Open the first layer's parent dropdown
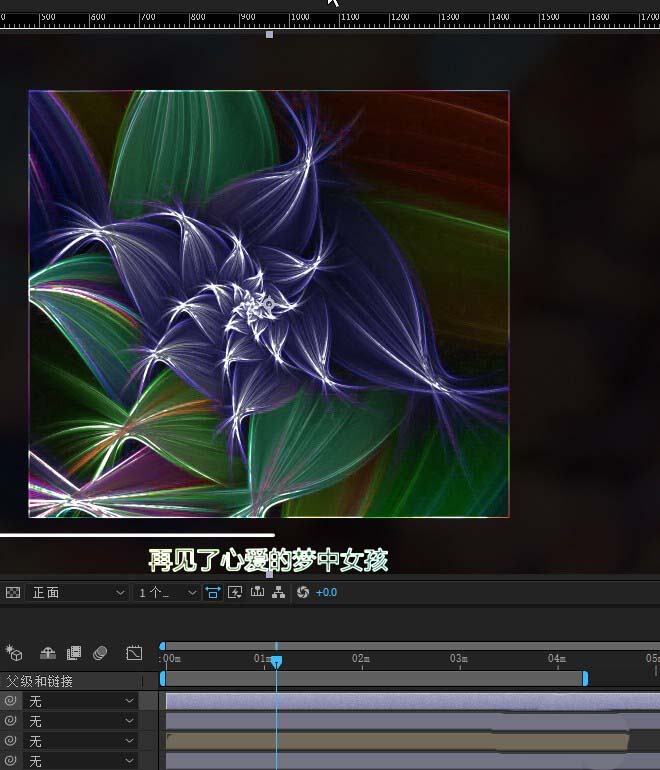The width and height of the screenshot is (660, 770). tap(82, 701)
